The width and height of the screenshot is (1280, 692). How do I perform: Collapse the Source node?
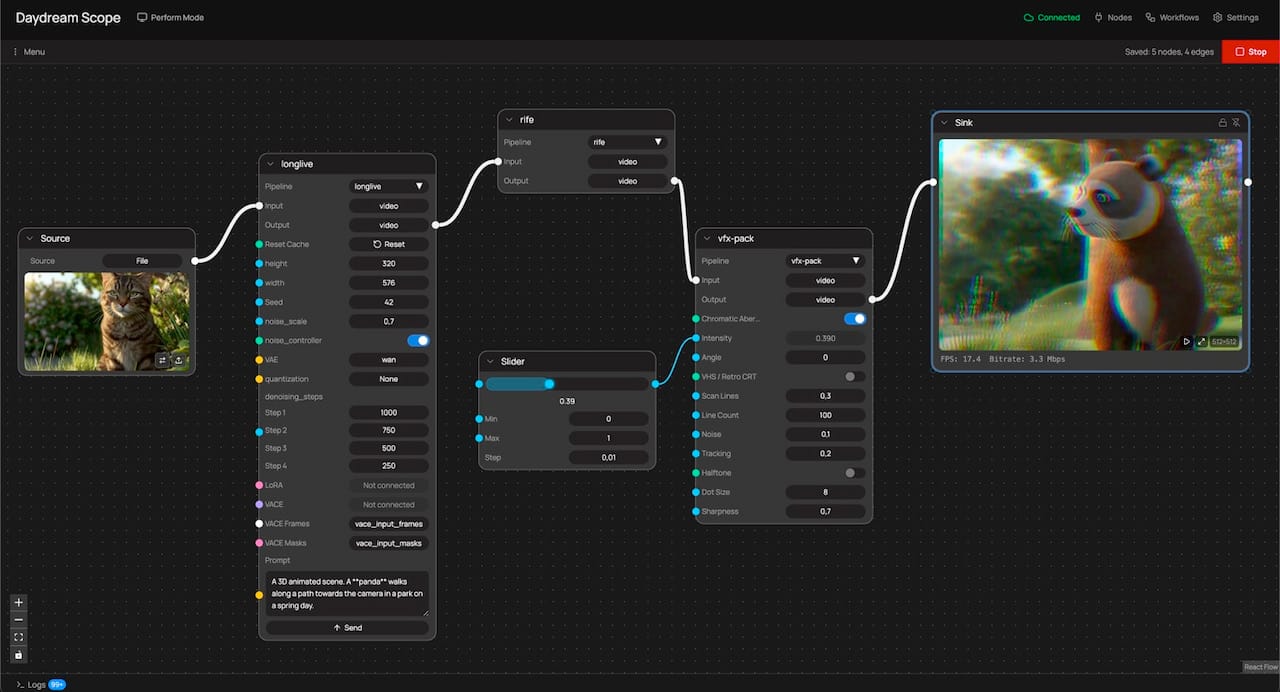30,239
